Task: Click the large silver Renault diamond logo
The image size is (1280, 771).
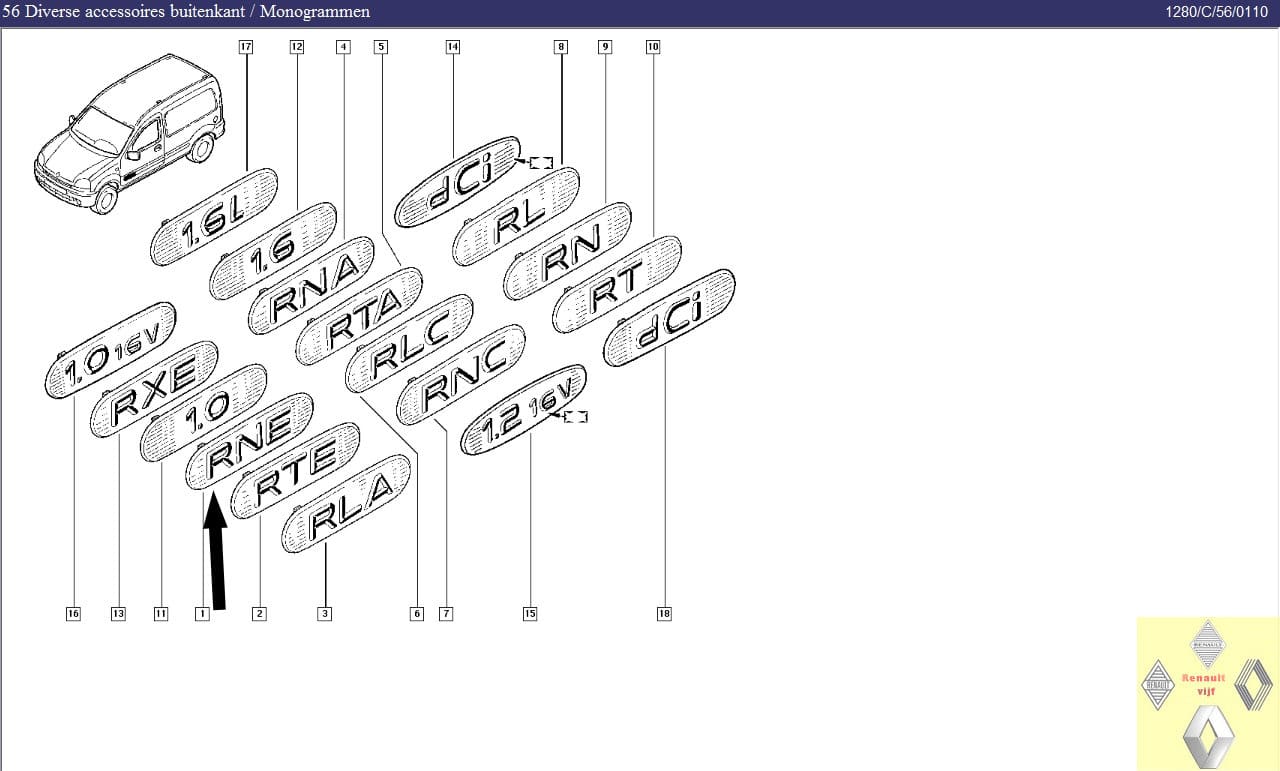Action: [x=1207, y=737]
